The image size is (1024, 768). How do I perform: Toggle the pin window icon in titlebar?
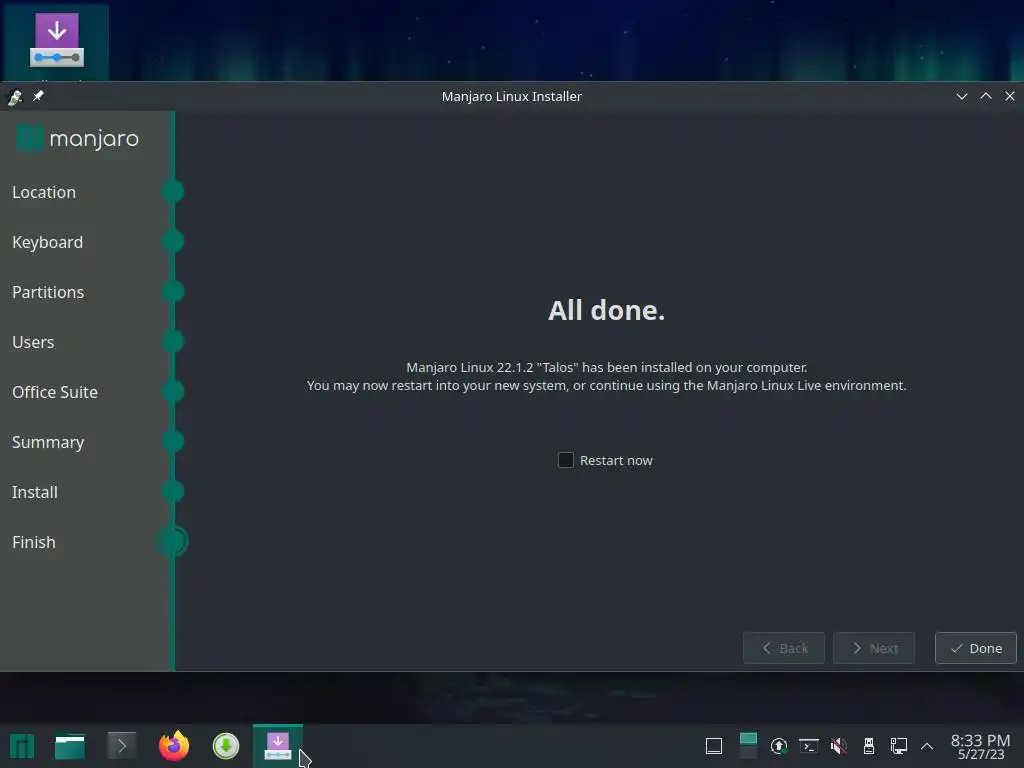[38, 96]
